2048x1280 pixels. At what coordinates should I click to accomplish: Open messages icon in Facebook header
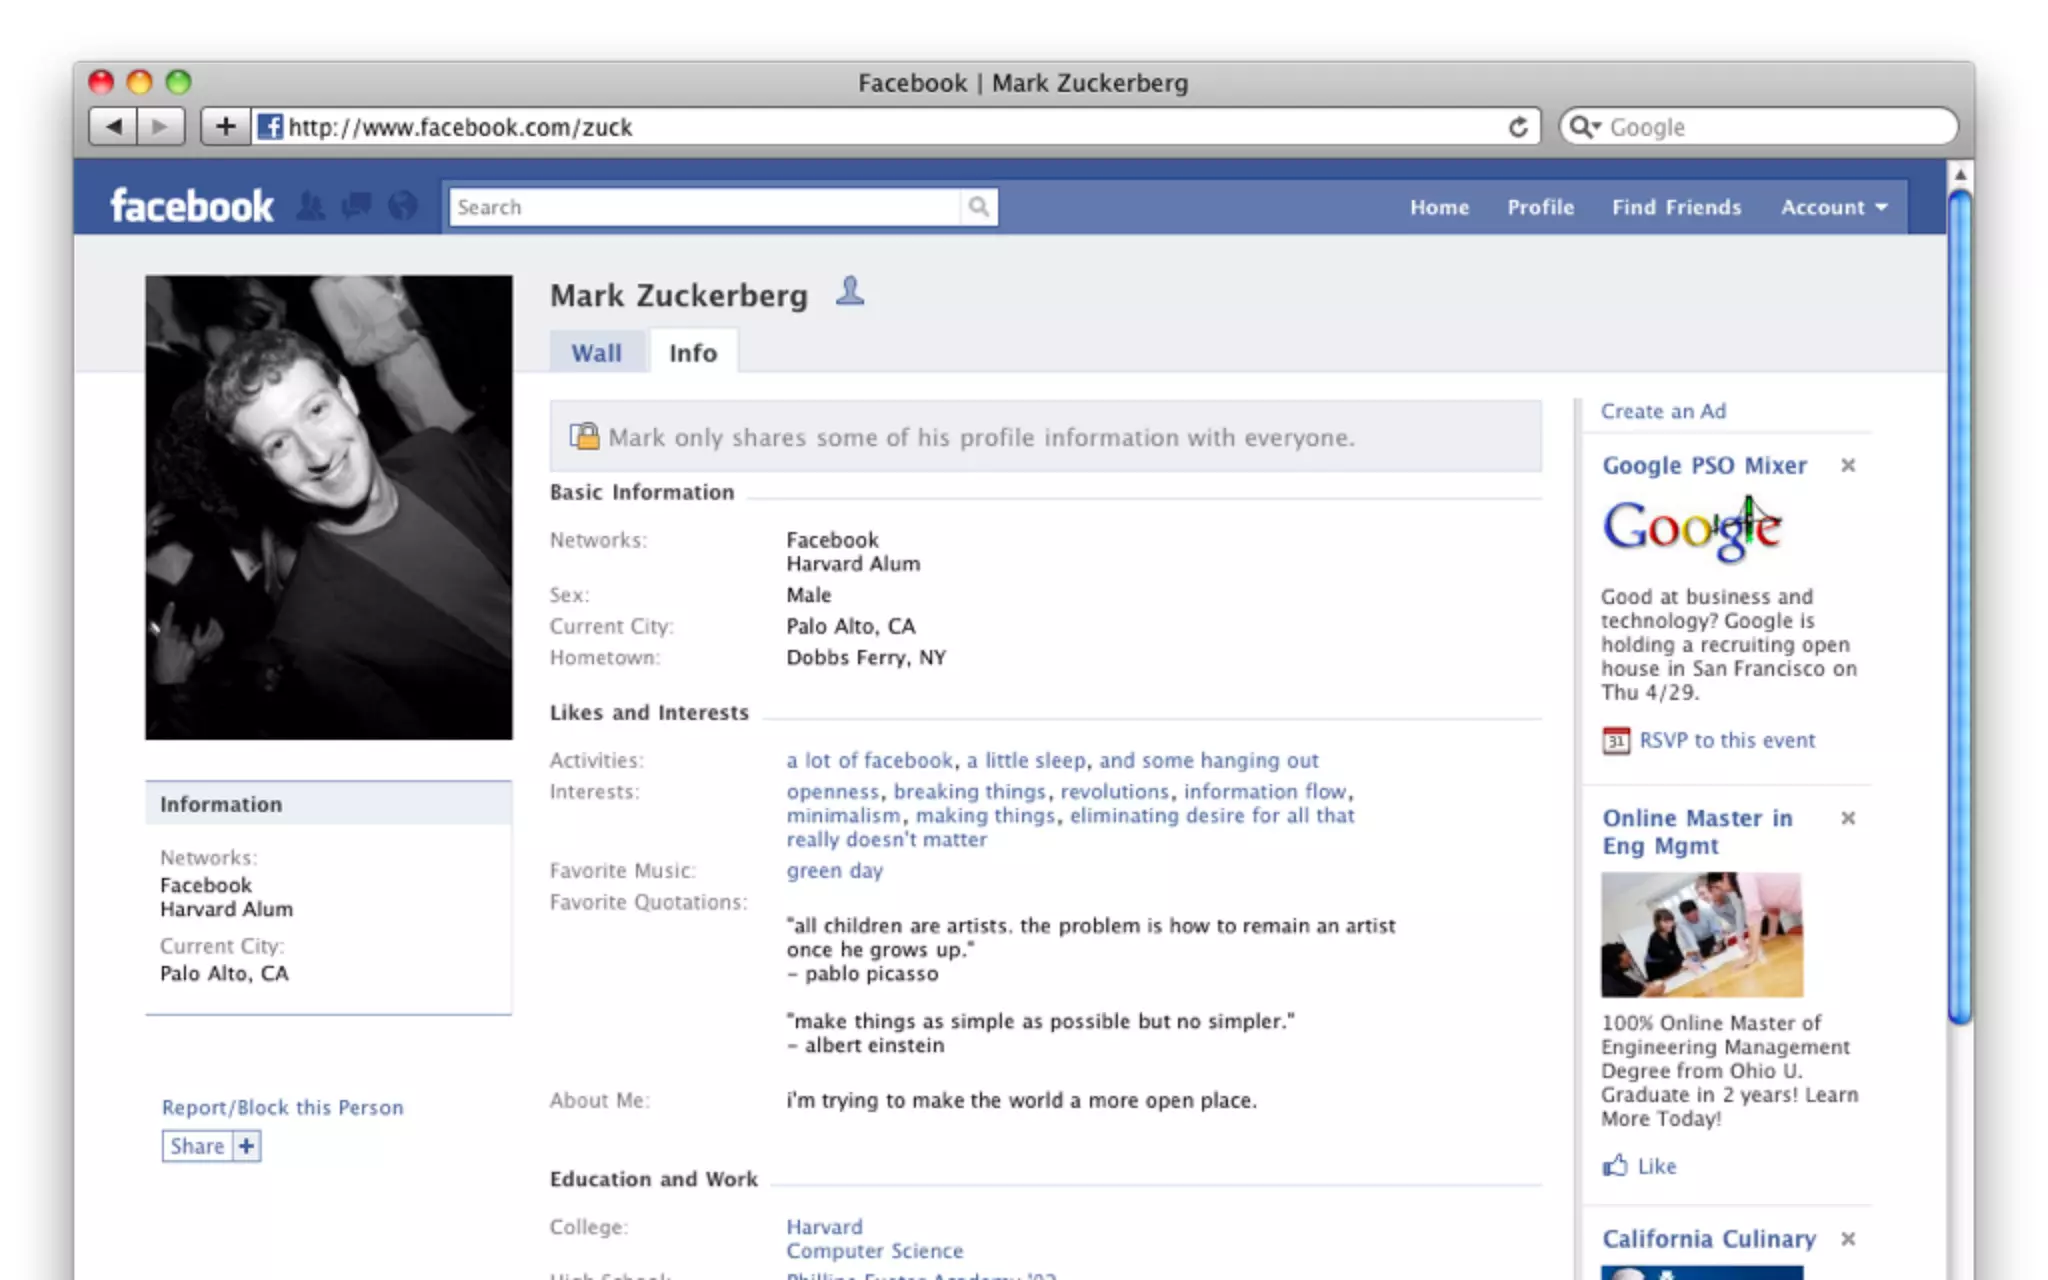point(356,206)
